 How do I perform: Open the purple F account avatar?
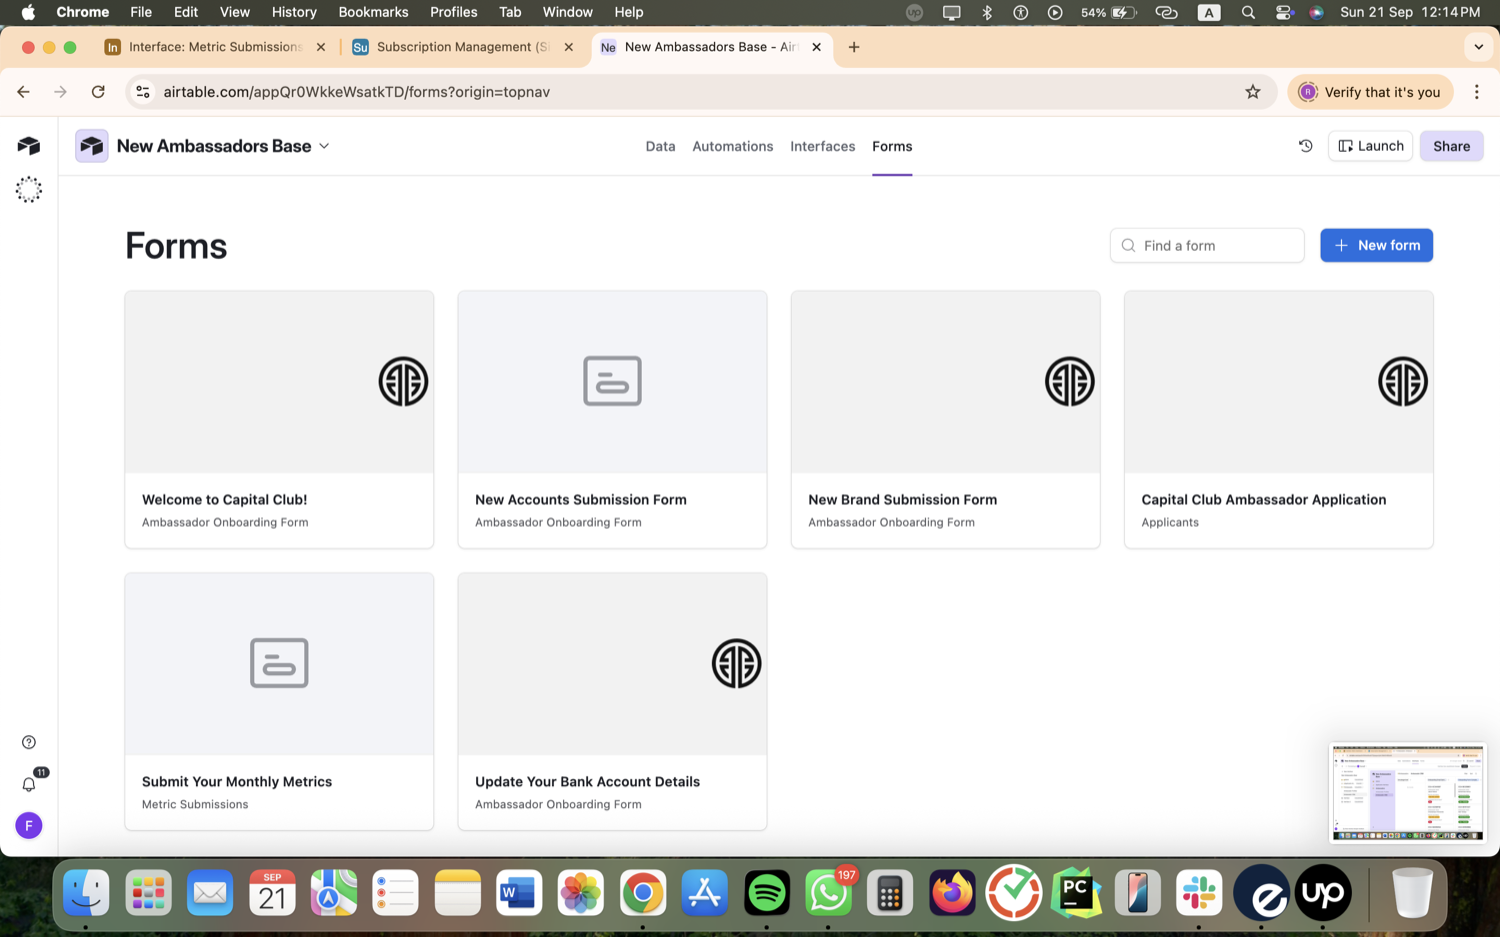pos(29,826)
